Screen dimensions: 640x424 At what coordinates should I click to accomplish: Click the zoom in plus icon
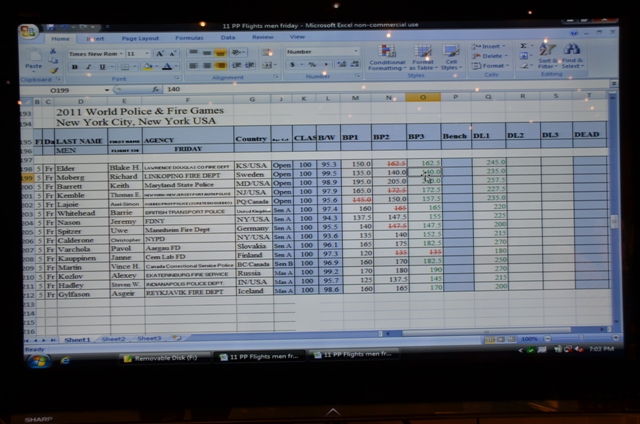point(616,337)
